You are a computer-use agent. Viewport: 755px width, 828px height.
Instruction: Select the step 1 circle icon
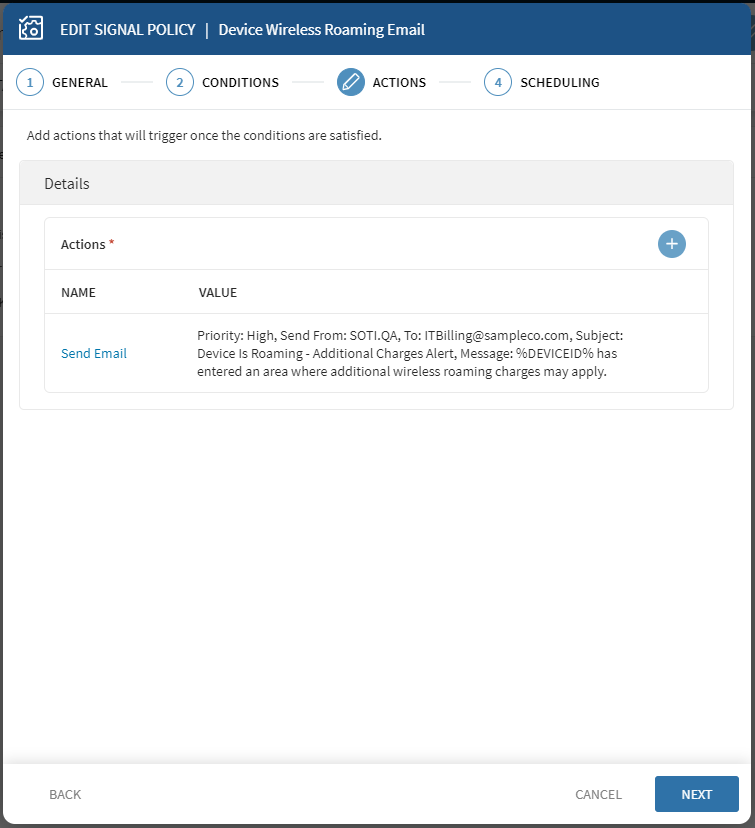[x=30, y=82]
